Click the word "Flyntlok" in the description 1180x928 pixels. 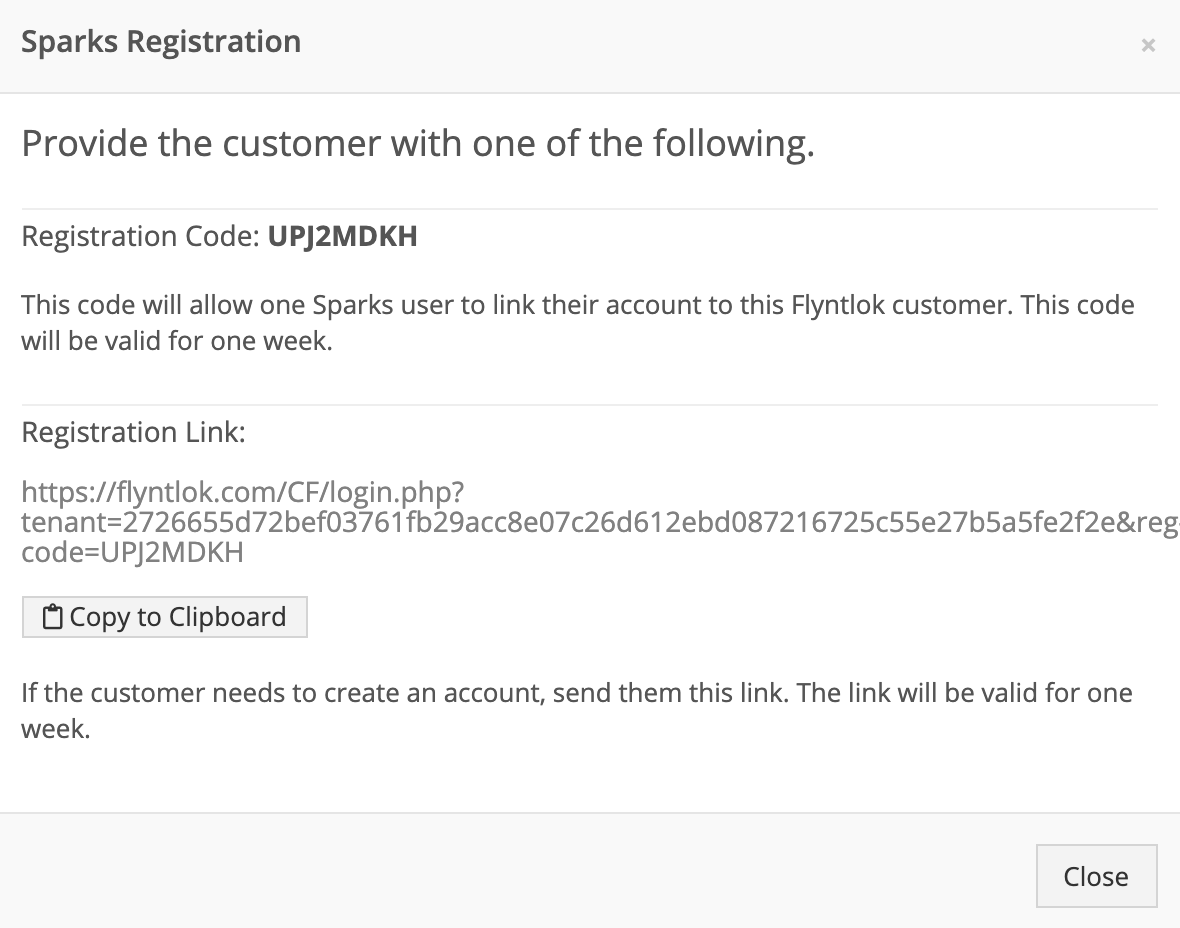[x=837, y=306]
